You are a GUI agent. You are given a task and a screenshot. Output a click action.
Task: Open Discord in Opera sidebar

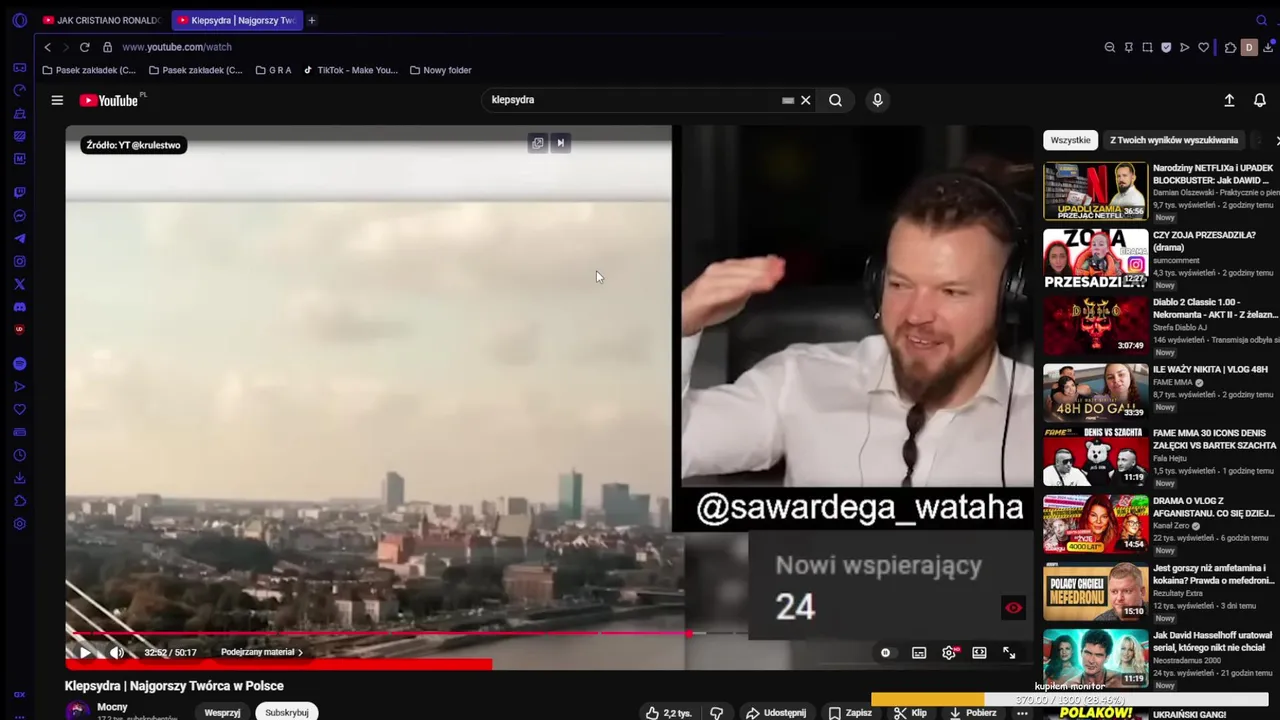tap(19, 307)
